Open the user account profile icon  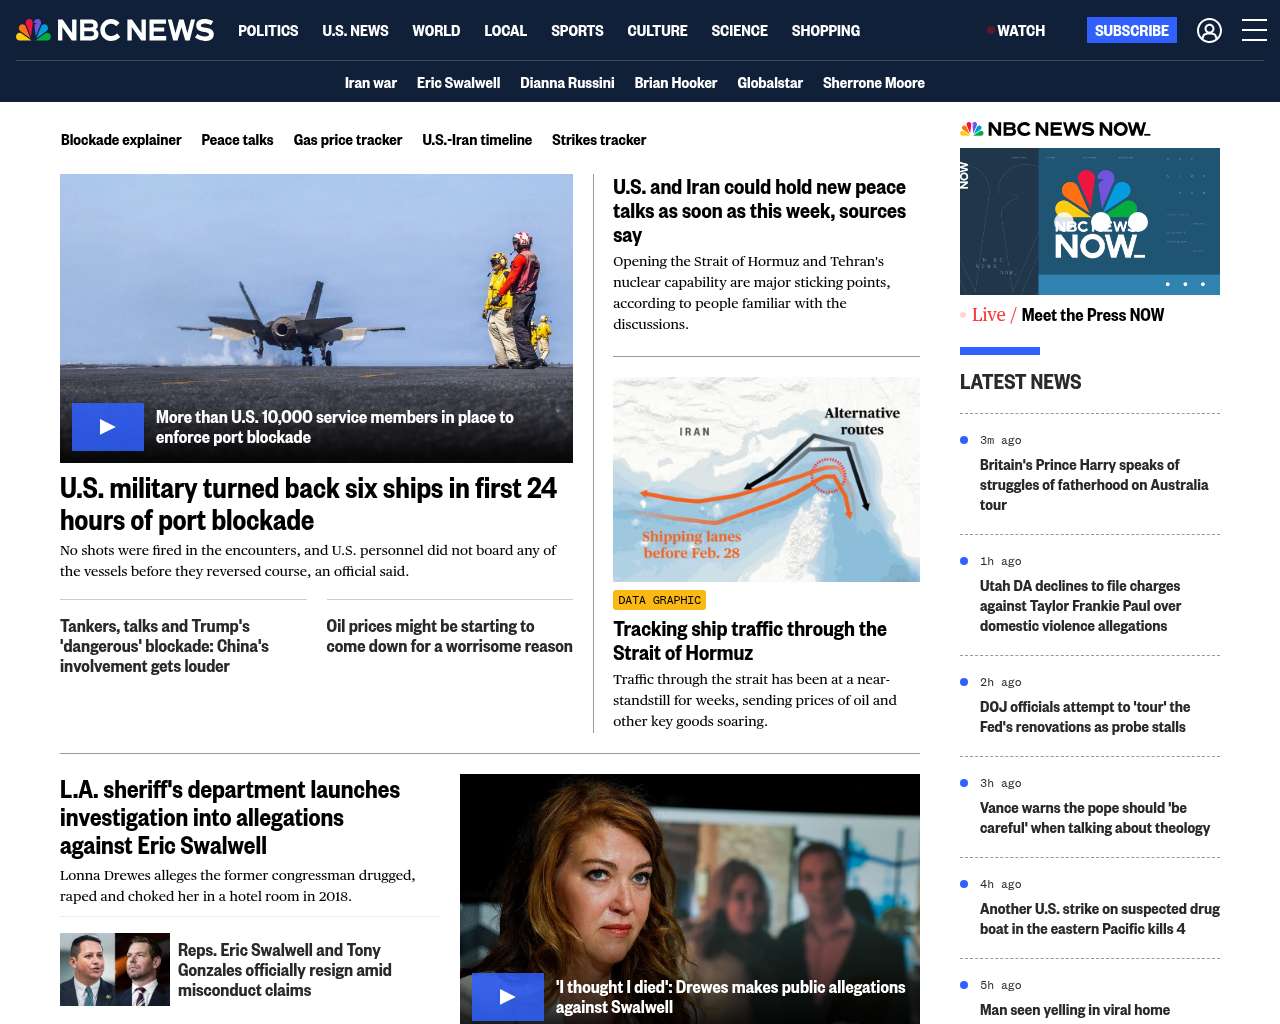point(1209,31)
